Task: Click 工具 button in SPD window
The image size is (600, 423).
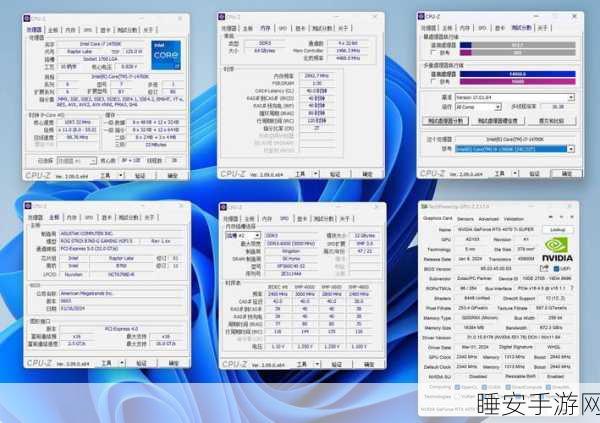Action: tap(302, 364)
